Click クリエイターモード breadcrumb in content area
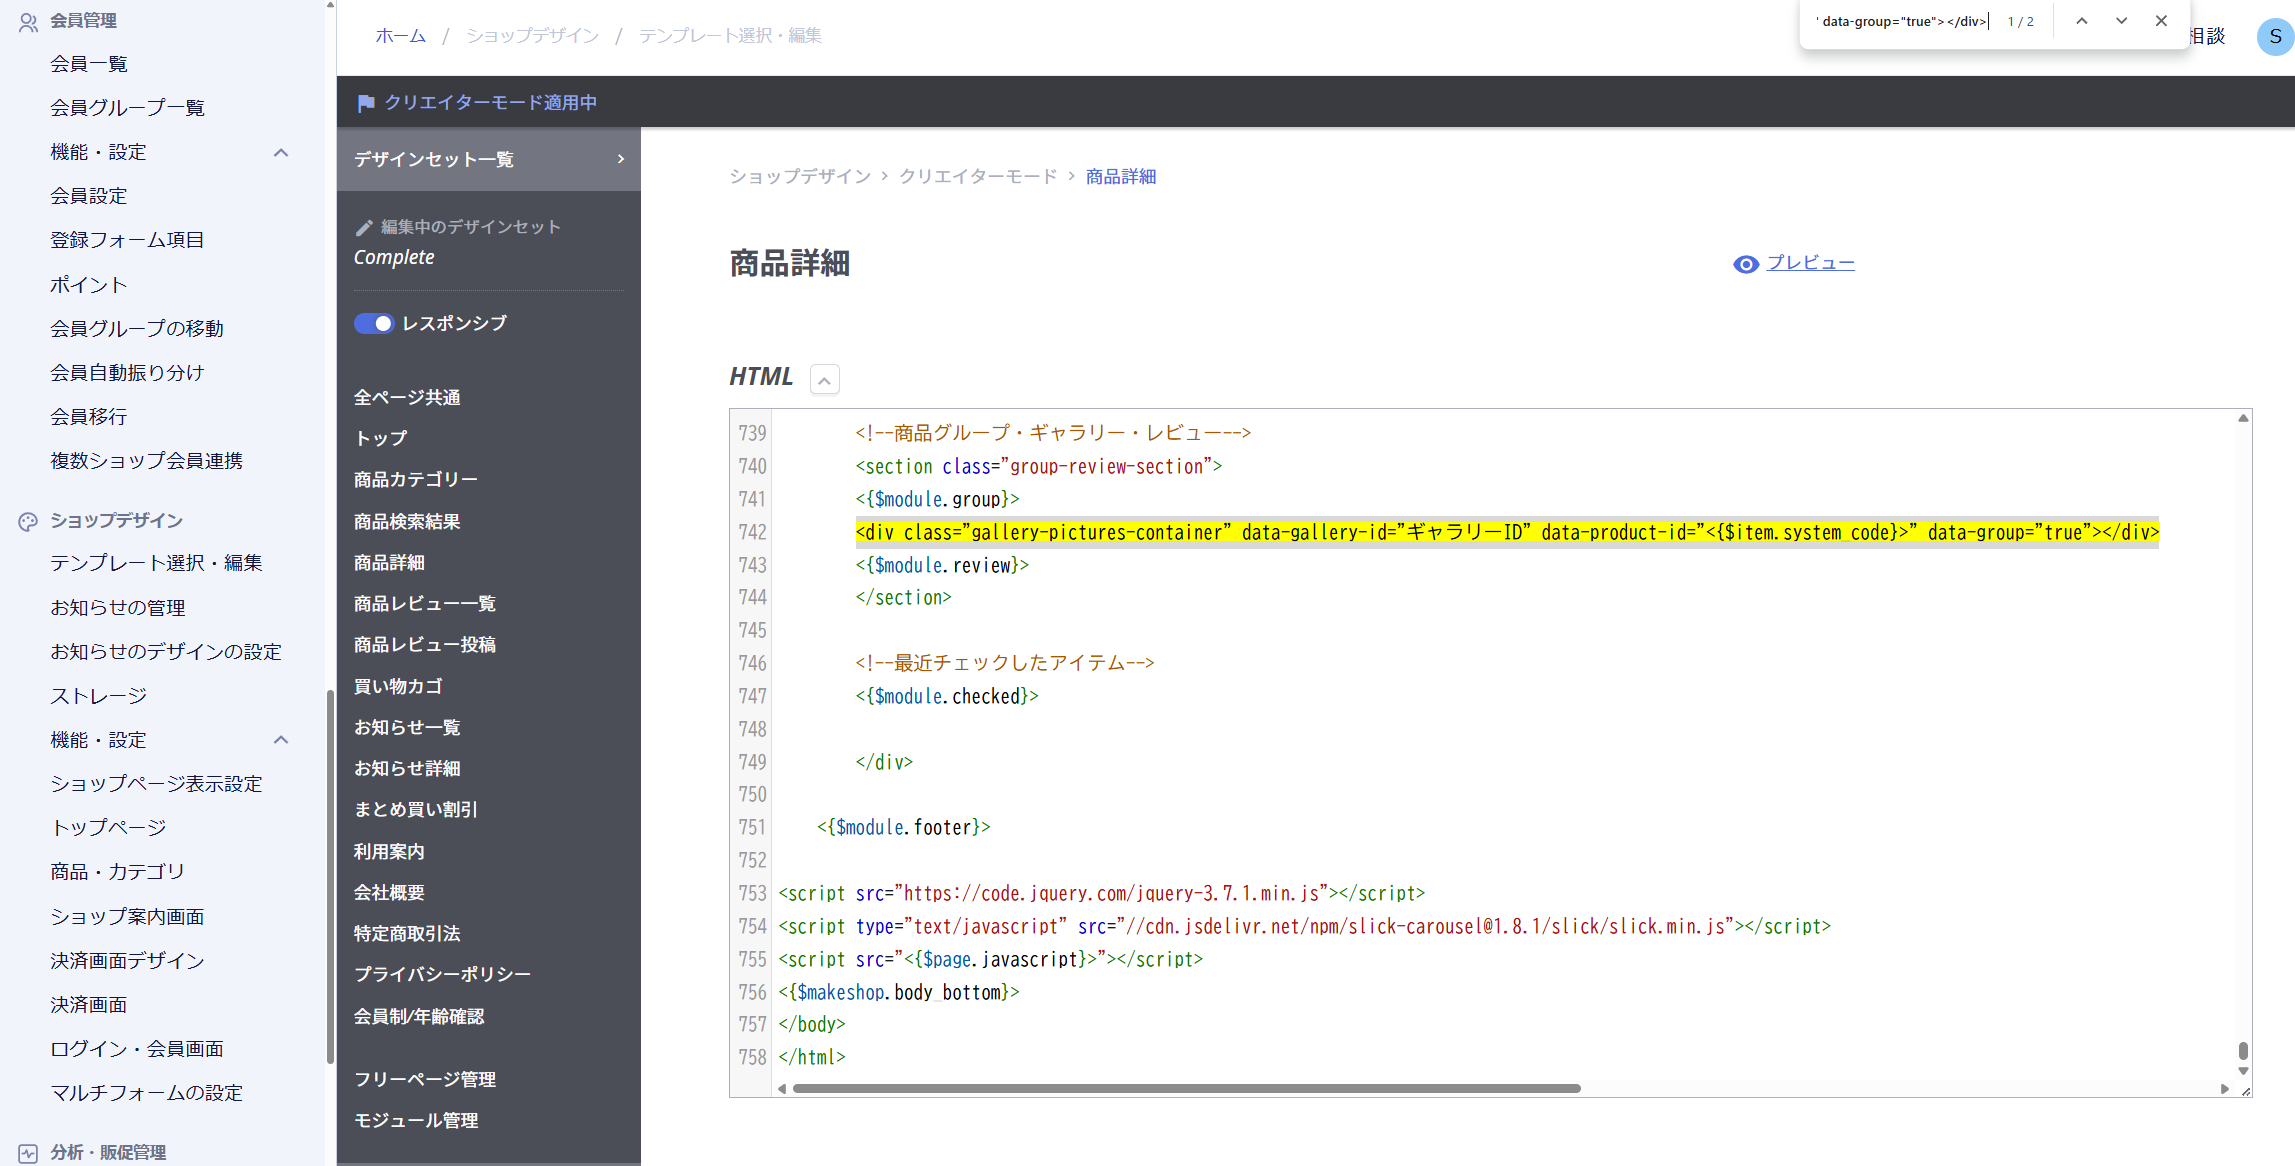2295x1166 pixels. tap(977, 177)
